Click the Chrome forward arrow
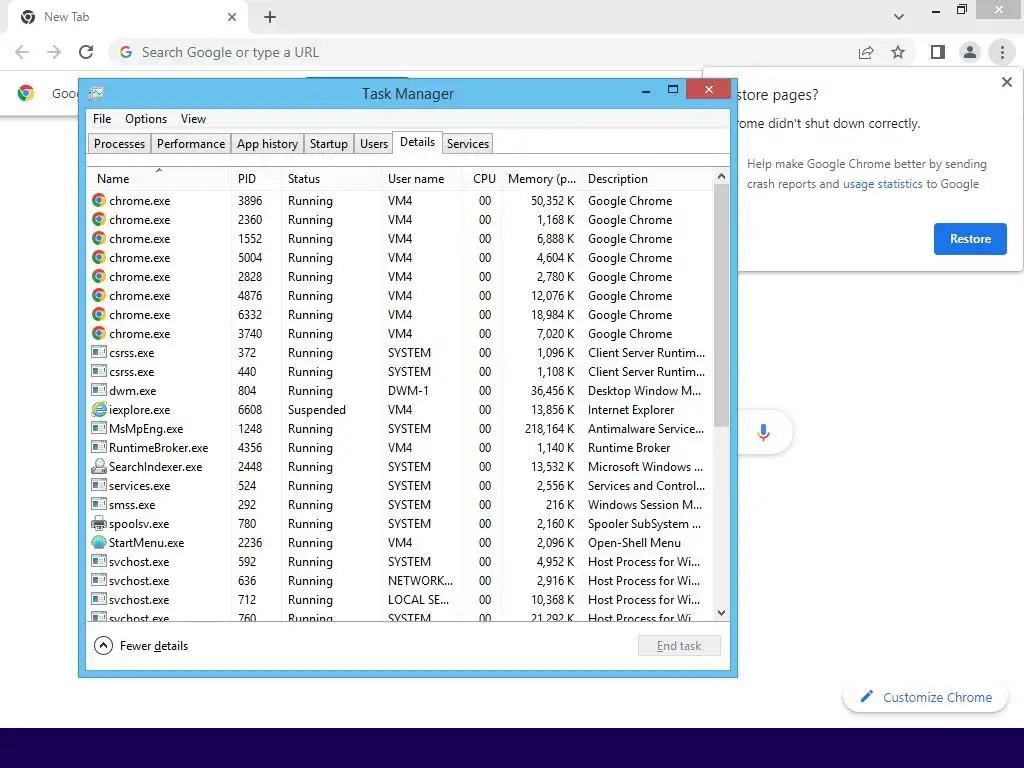Screen dimensions: 1024x768 tap(54, 52)
